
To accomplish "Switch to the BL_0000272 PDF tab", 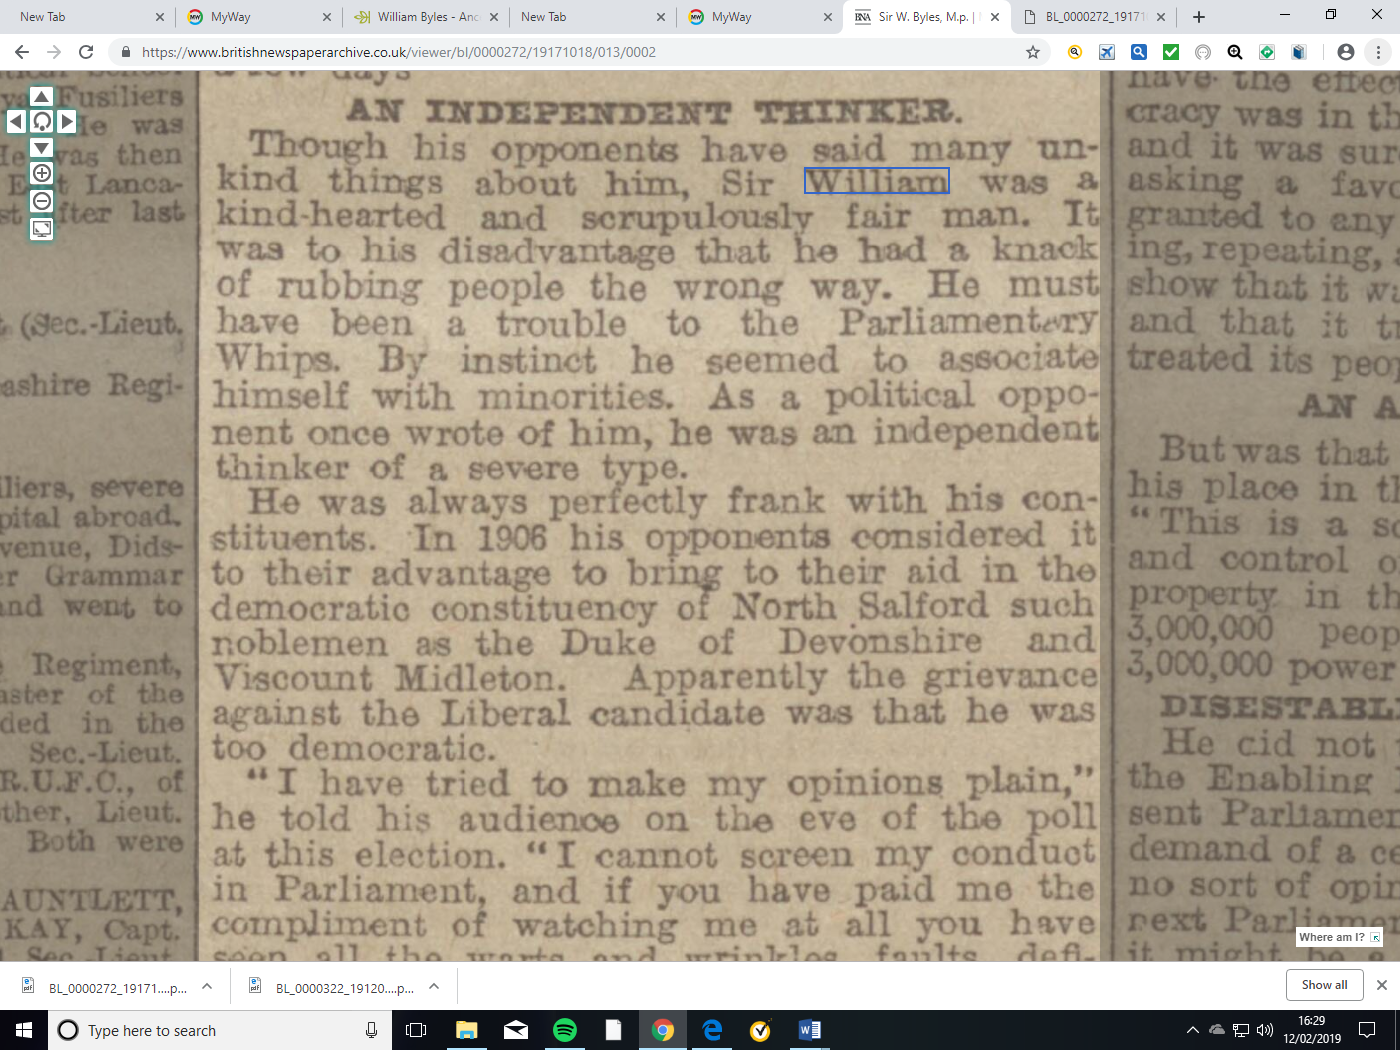I will coord(1092,17).
